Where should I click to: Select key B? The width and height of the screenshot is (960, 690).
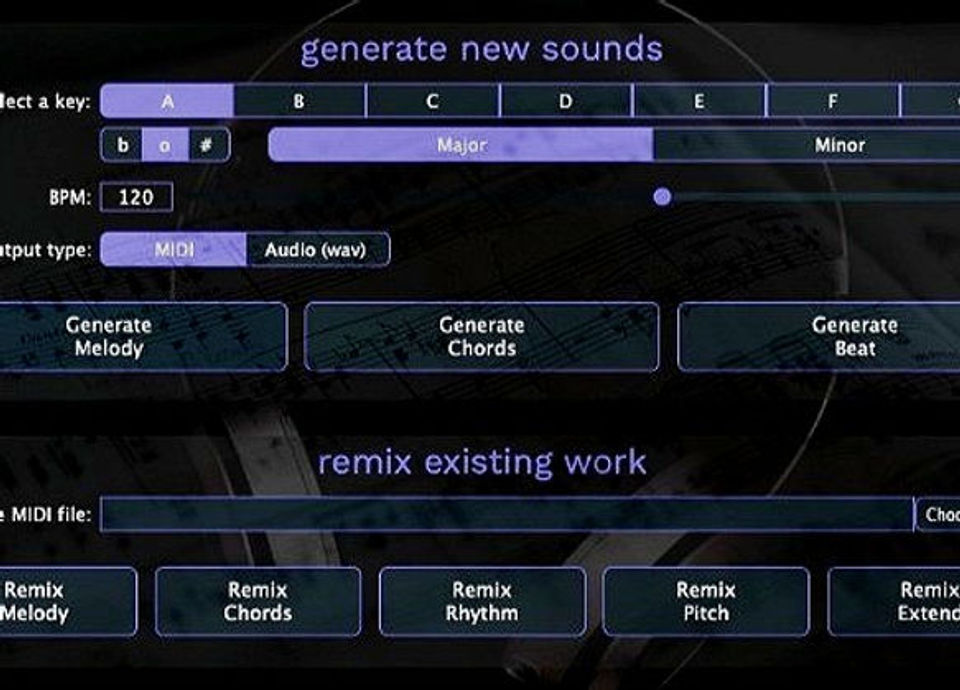(x=299, y=100)
